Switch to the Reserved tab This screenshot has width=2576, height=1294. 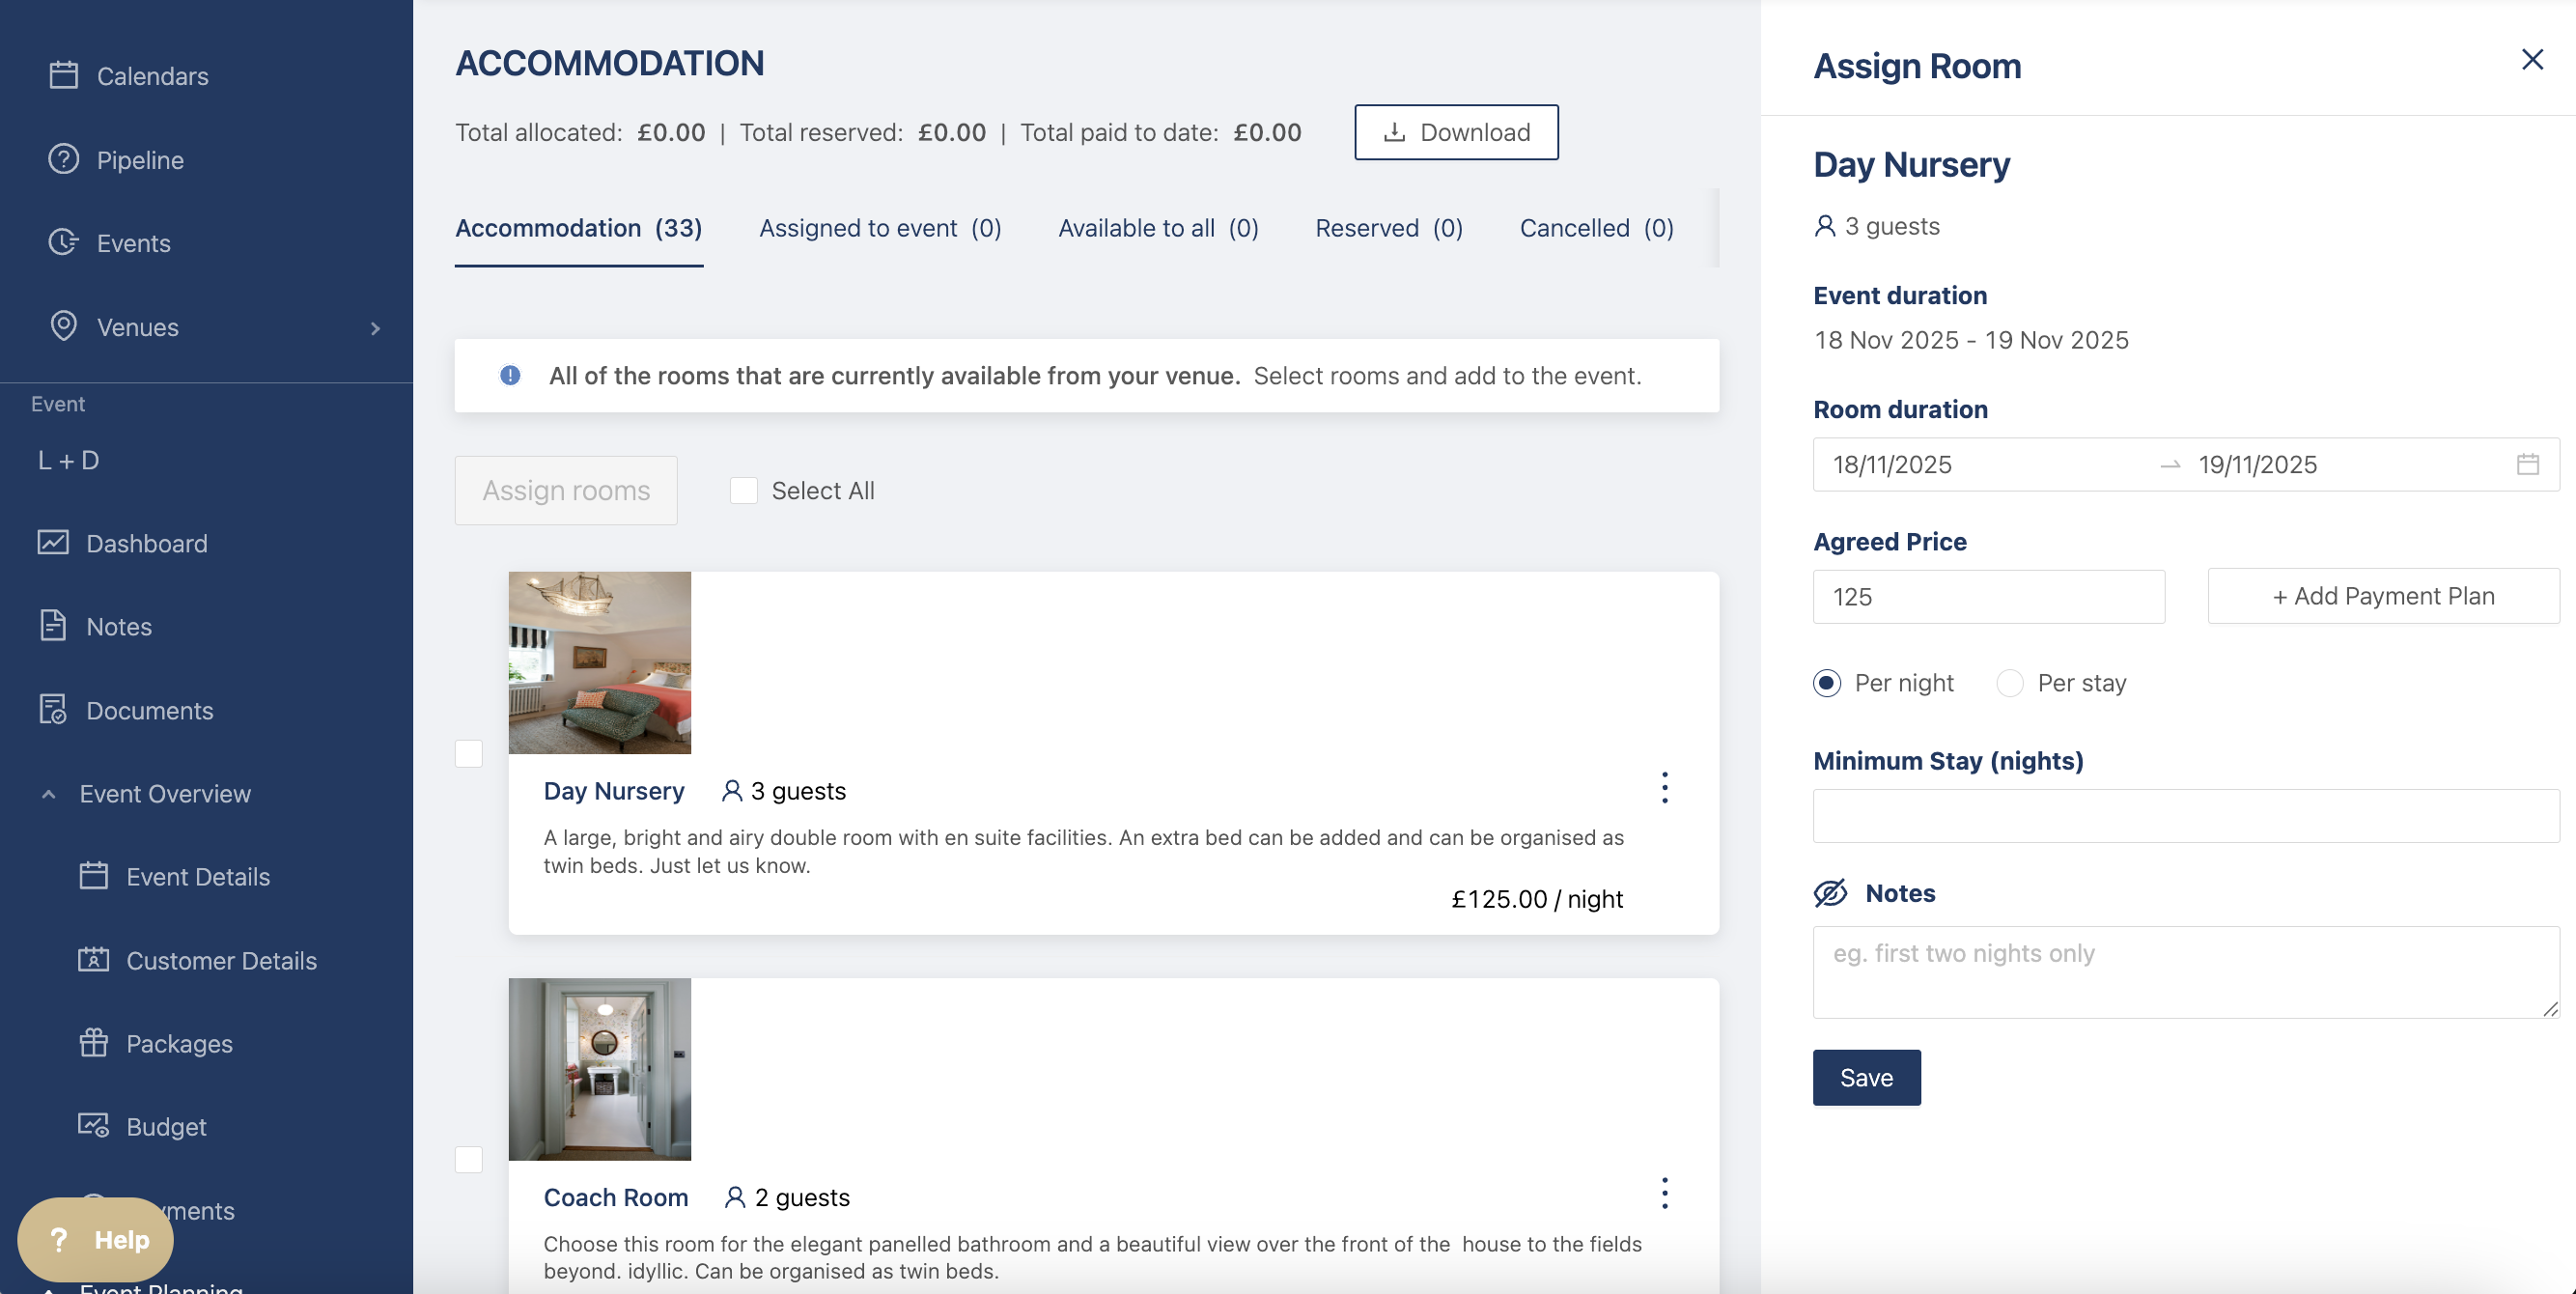1388,228
